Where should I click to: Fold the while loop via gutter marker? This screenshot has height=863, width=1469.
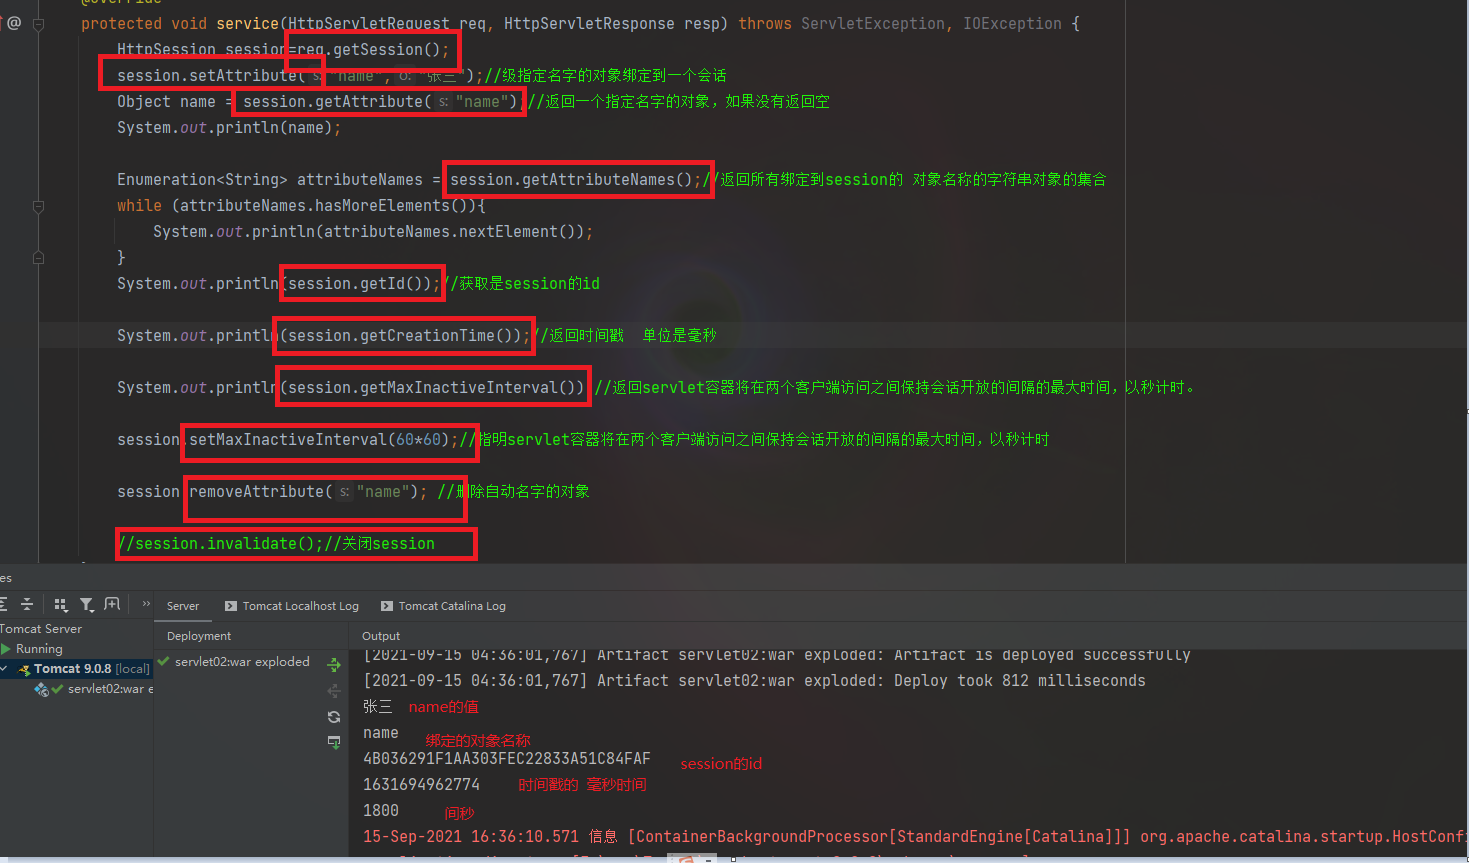[38, 206]
